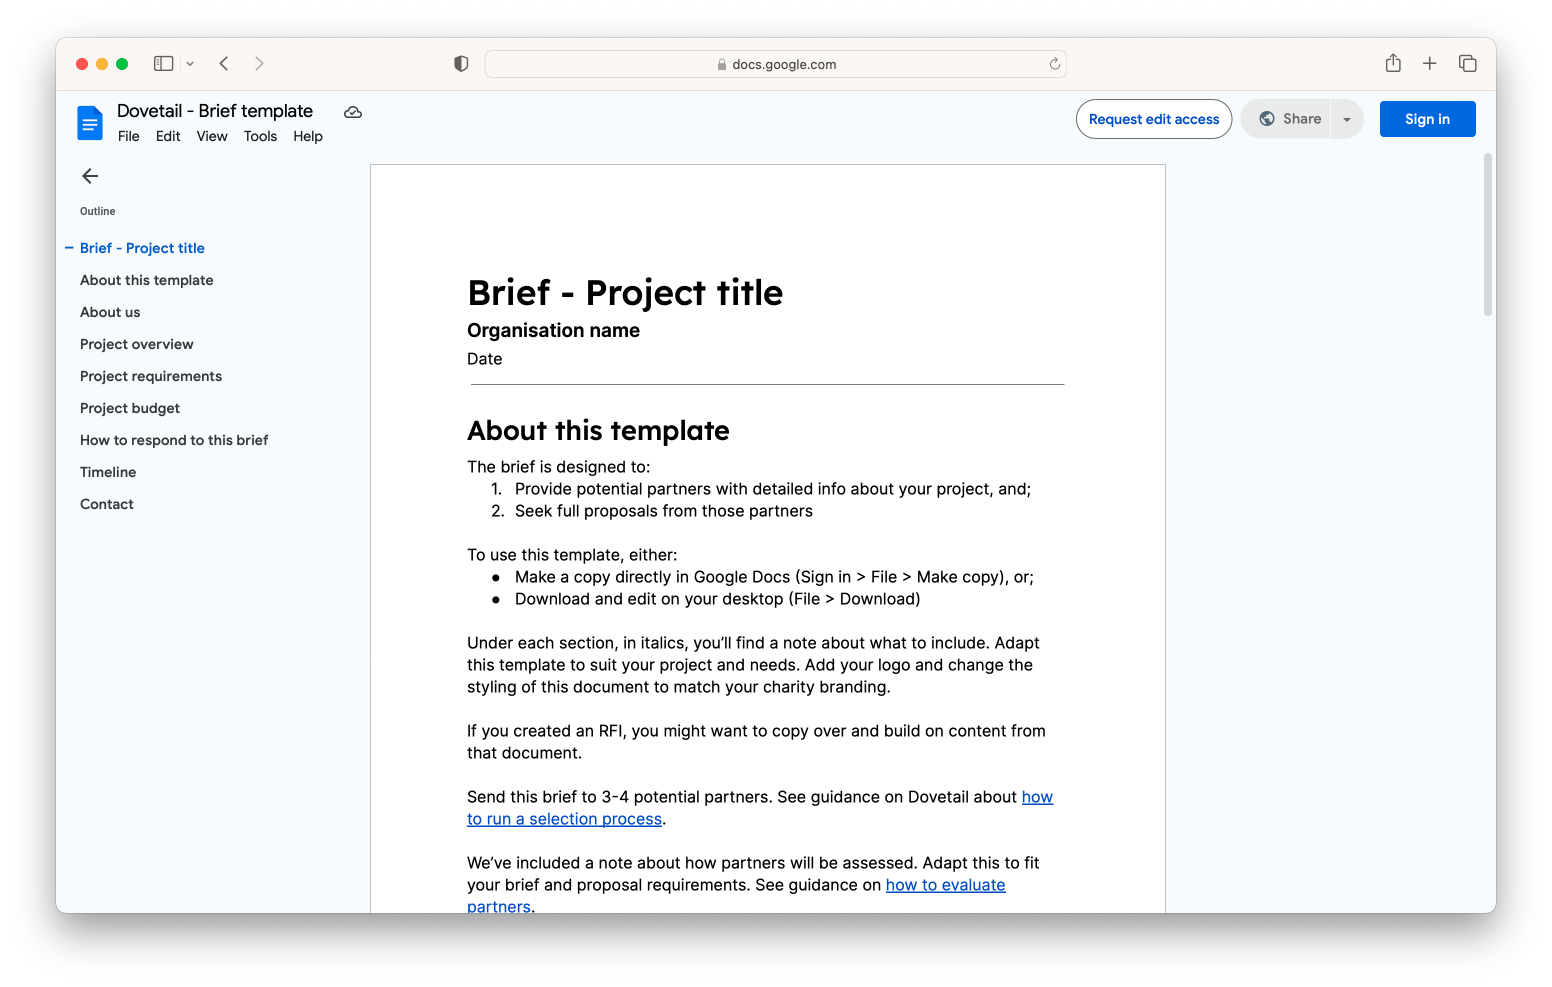The width and height of the screenshot is (1552, 987).
Task: Open the Share button dropdown arrow
Action: pos(1346,118)
